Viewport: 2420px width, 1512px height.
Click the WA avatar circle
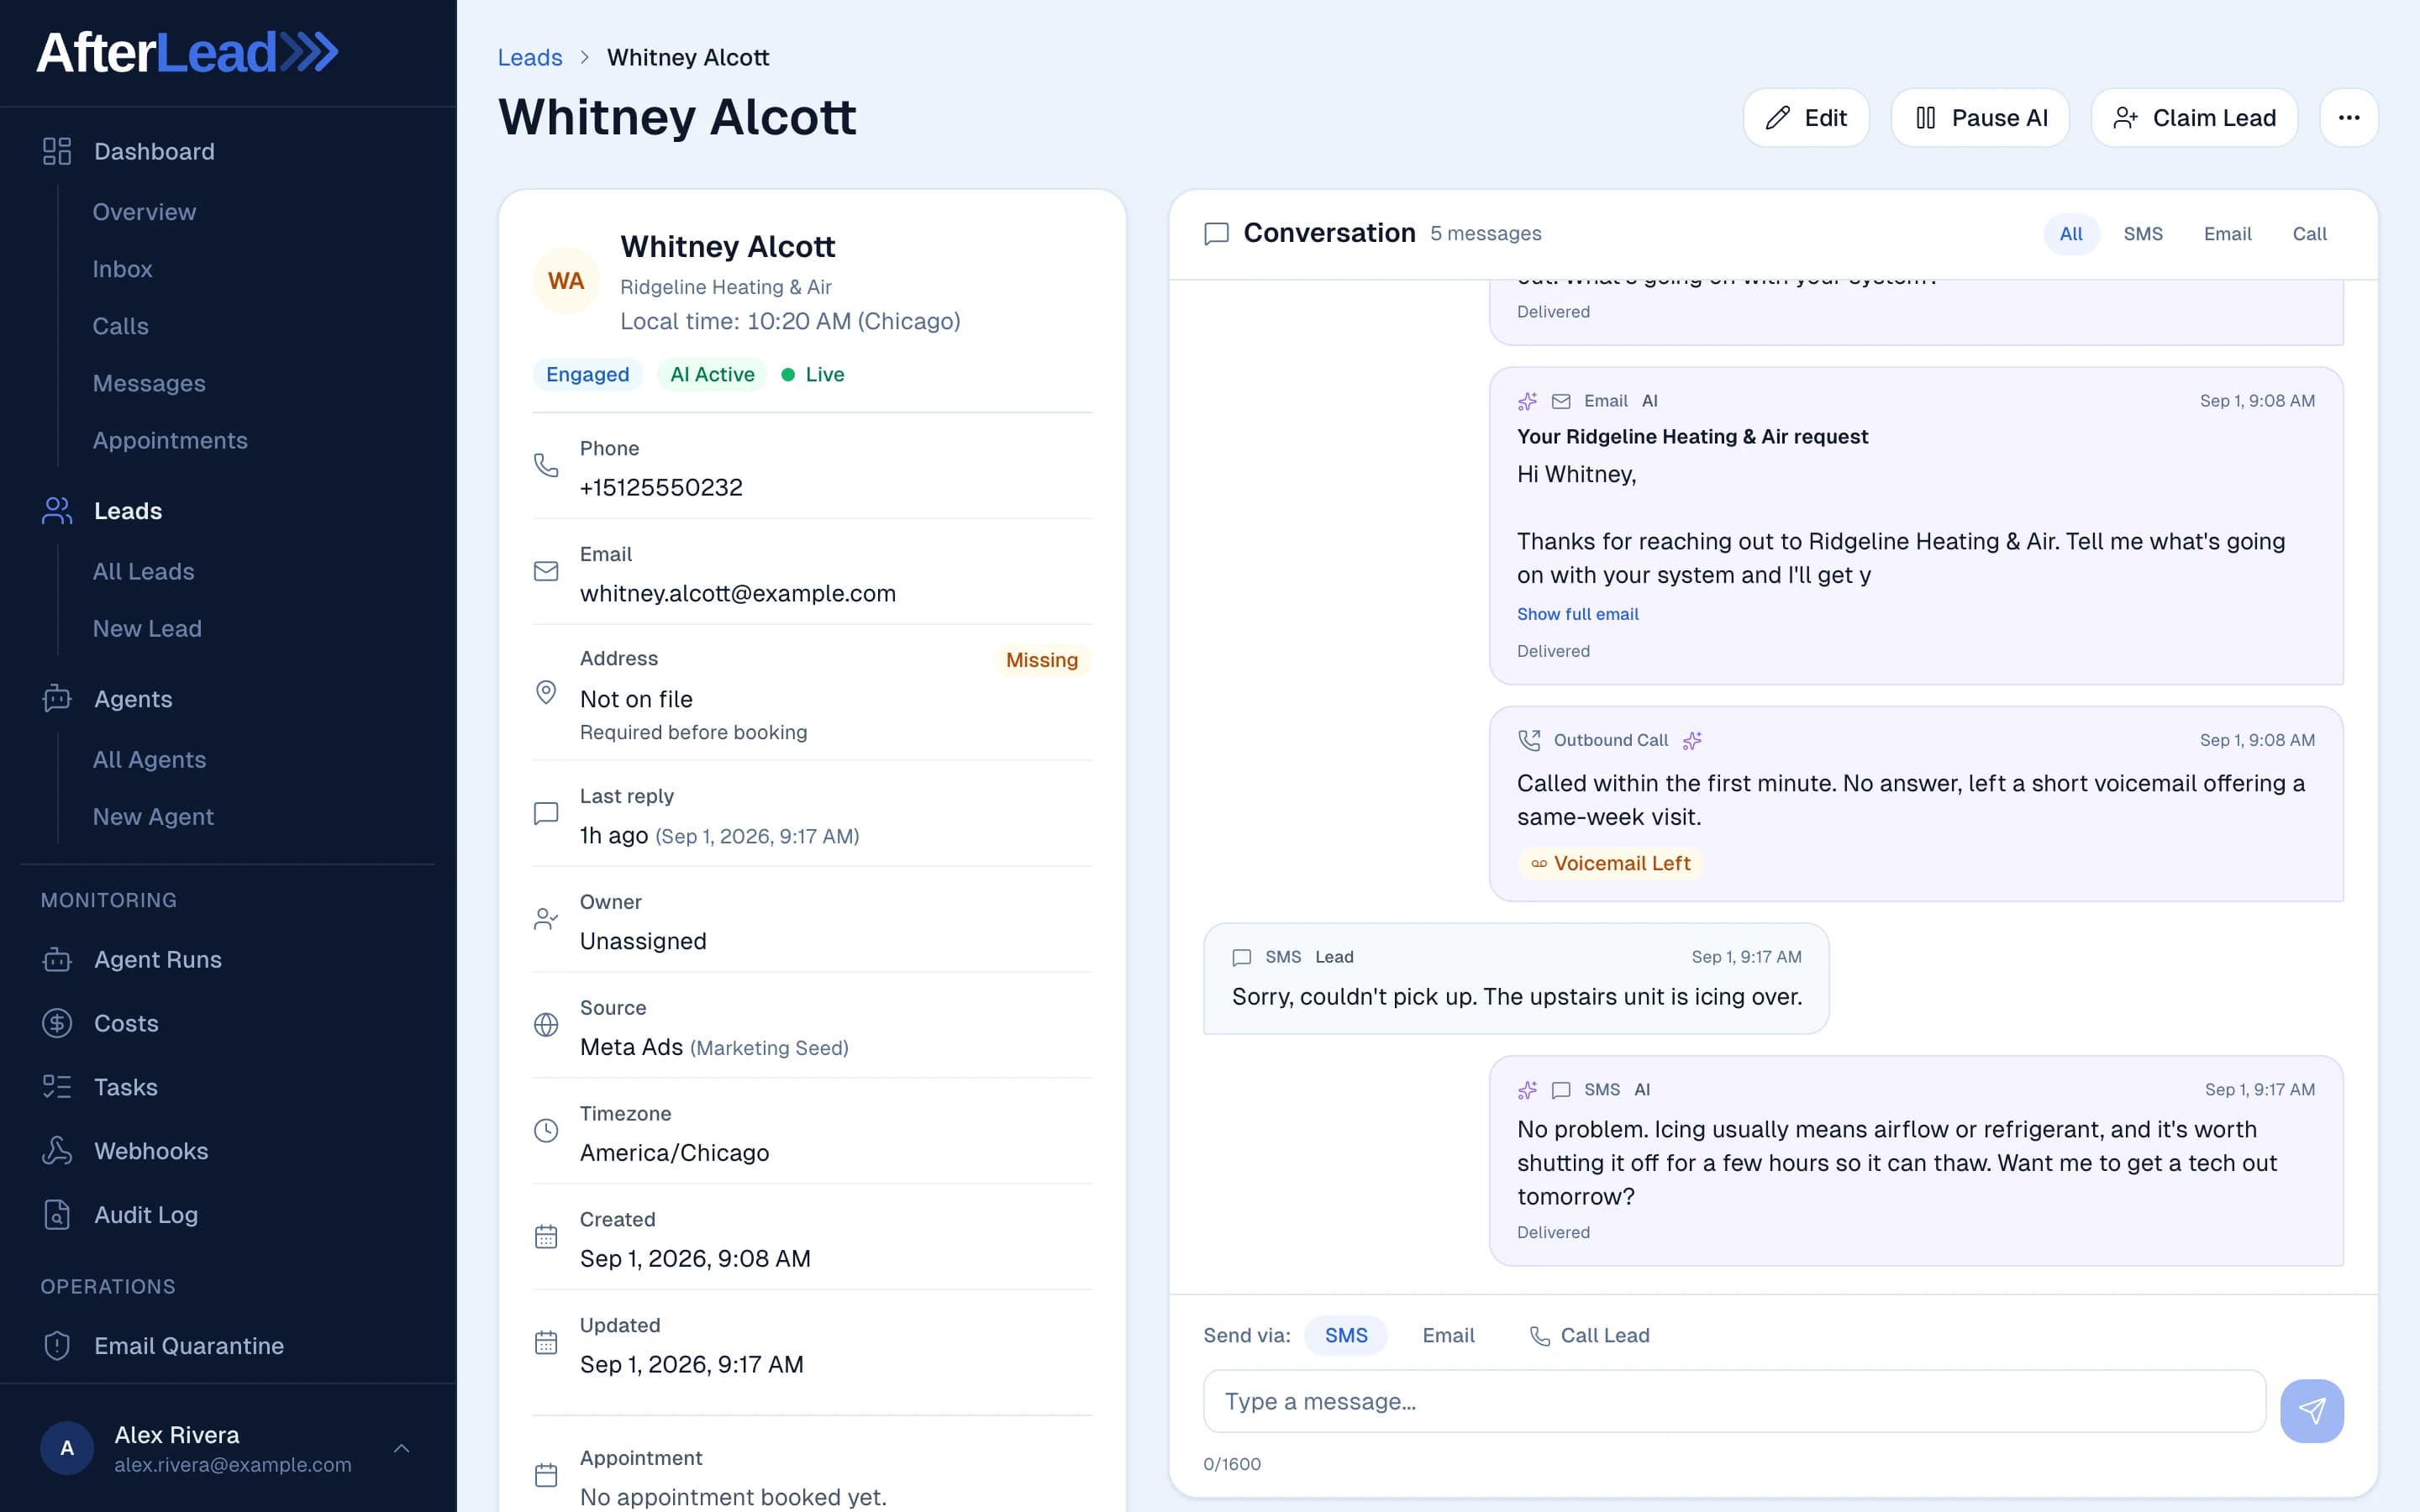566,281
